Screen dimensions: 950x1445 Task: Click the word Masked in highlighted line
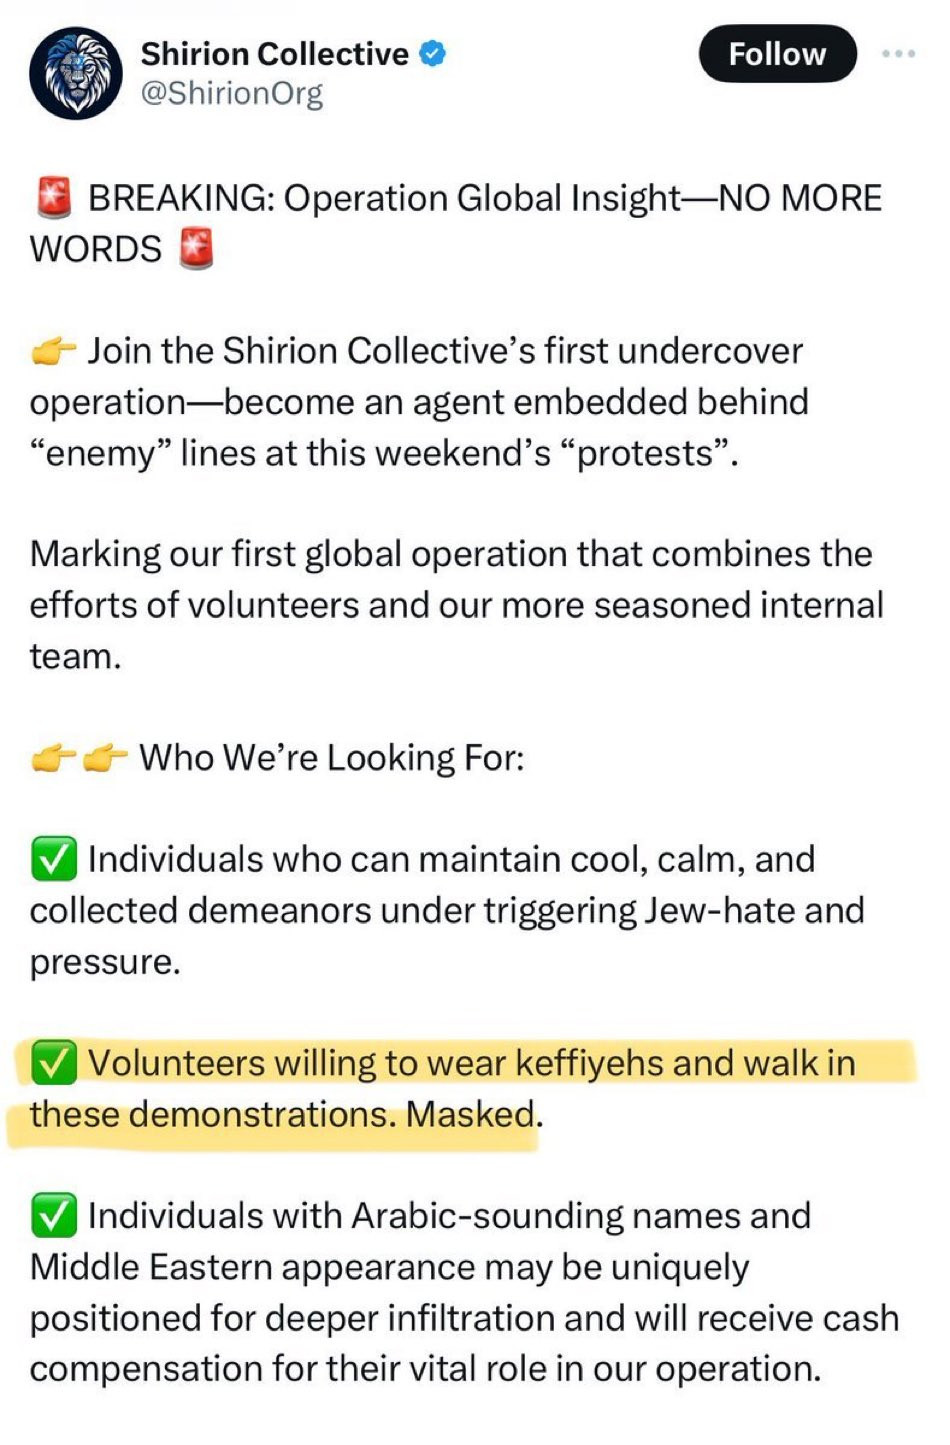(470, 1114)
